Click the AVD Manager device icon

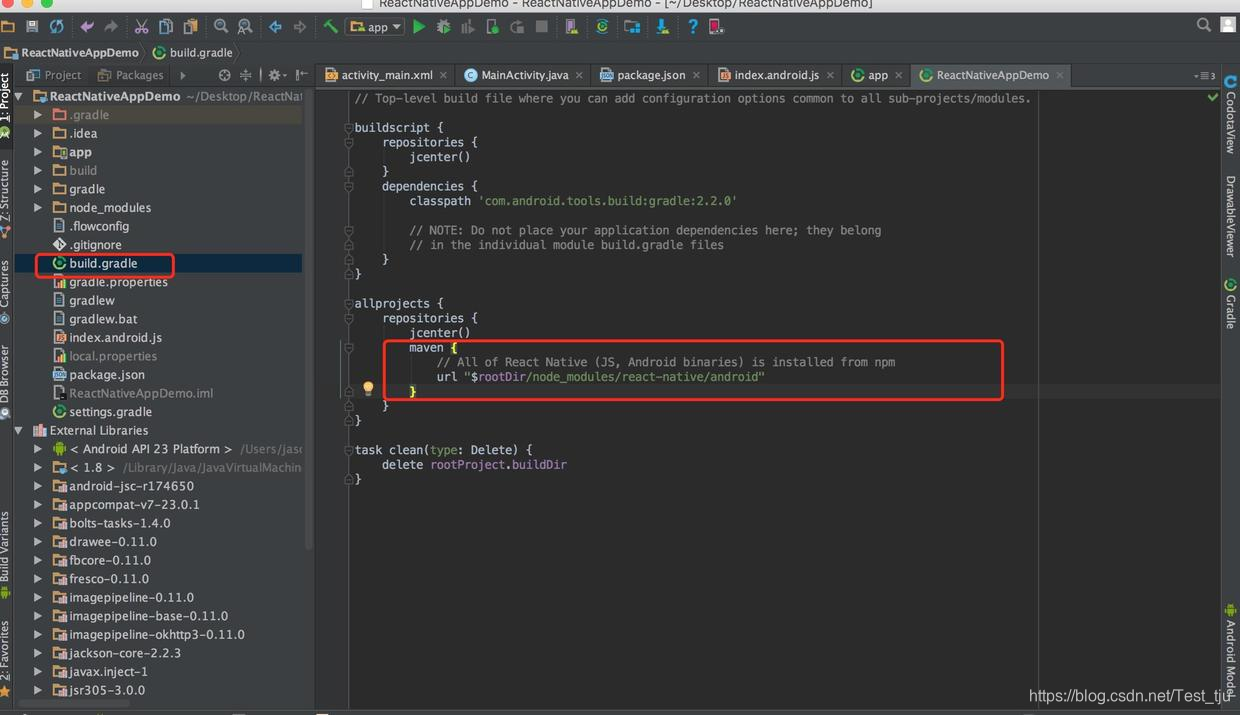pos(572,26)
